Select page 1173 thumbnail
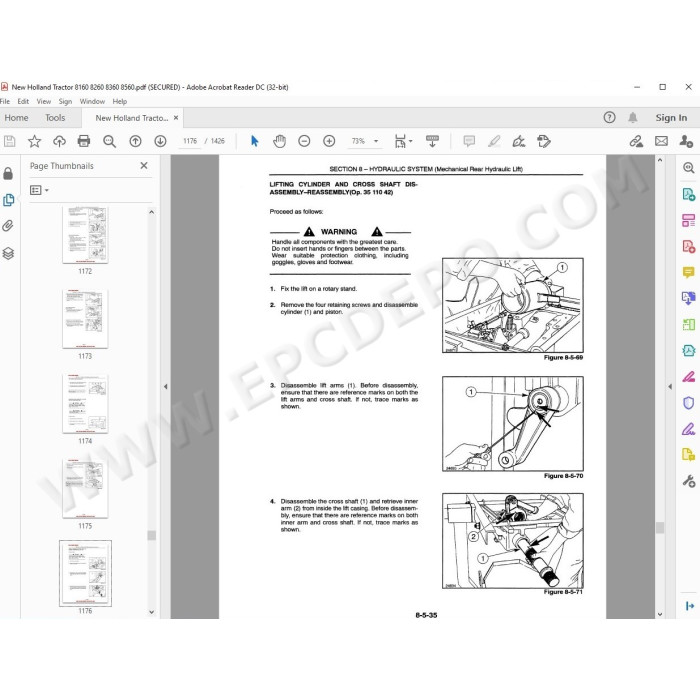700x700 pixels. click(x=85, y=319)
